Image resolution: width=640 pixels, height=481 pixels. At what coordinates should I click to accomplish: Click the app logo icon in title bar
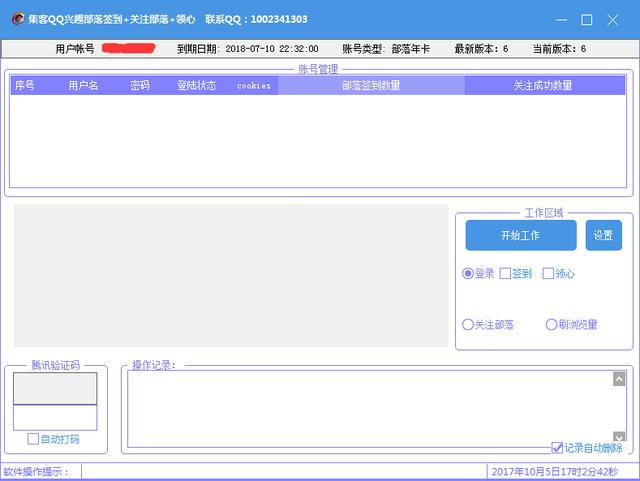pyautogui.click(x=17, y=19)
